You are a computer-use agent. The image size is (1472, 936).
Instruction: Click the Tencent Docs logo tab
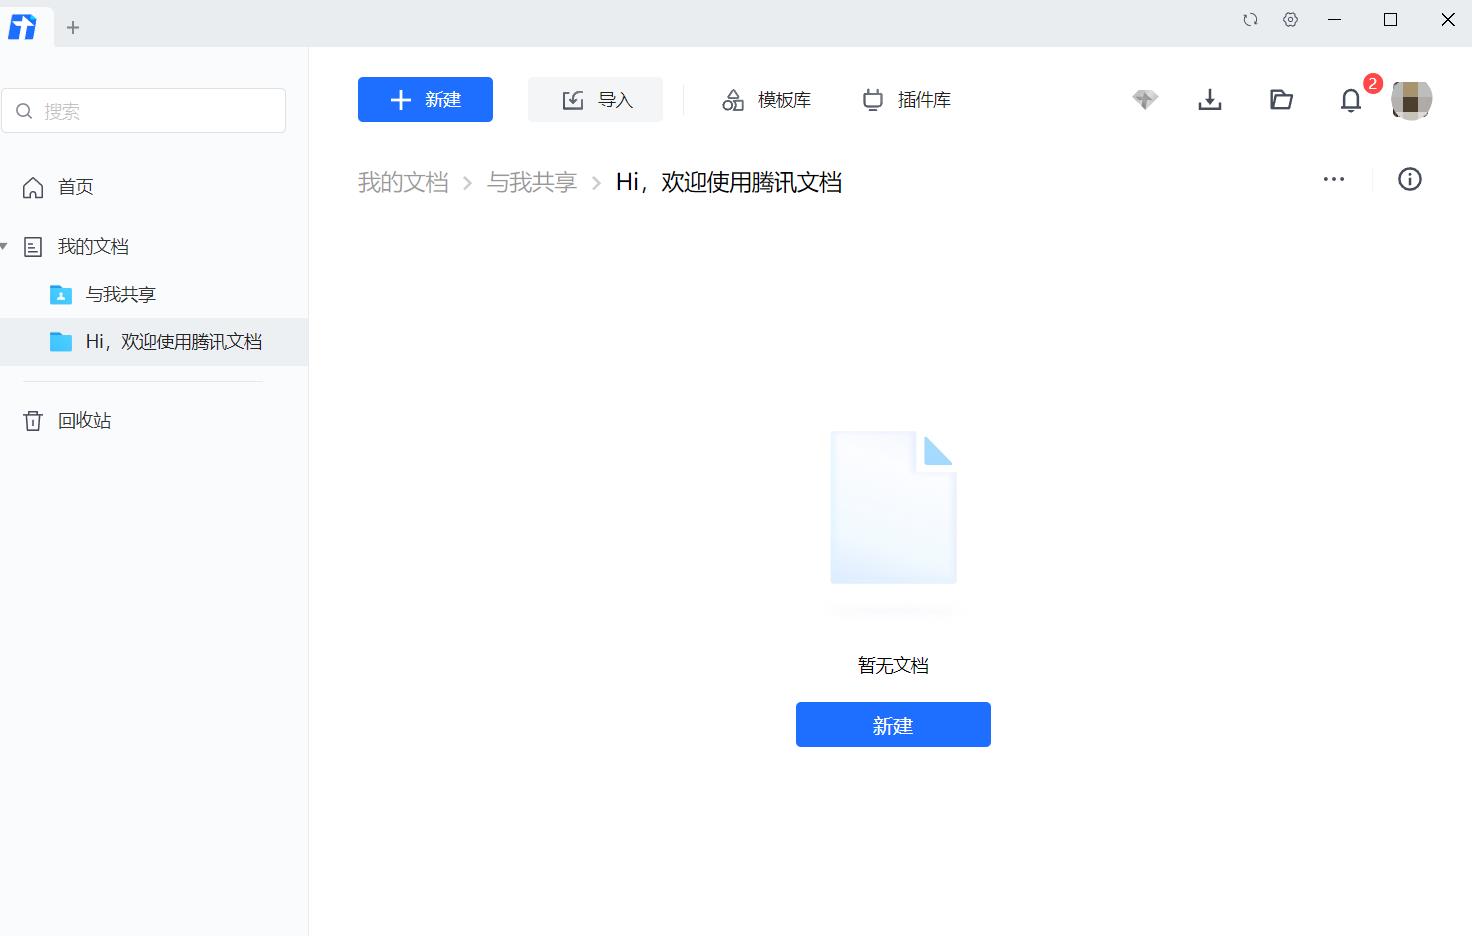(23, 27)
